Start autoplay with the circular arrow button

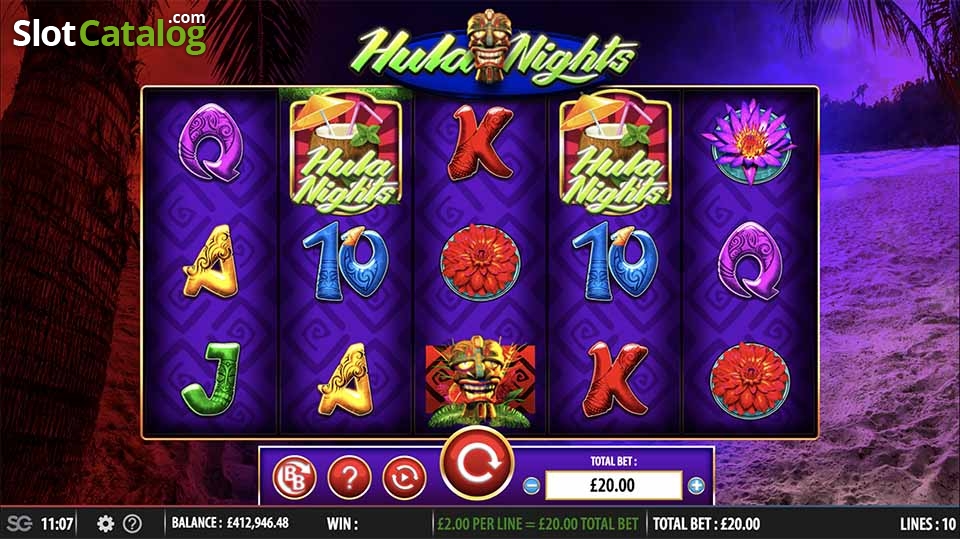pos(404,477)
